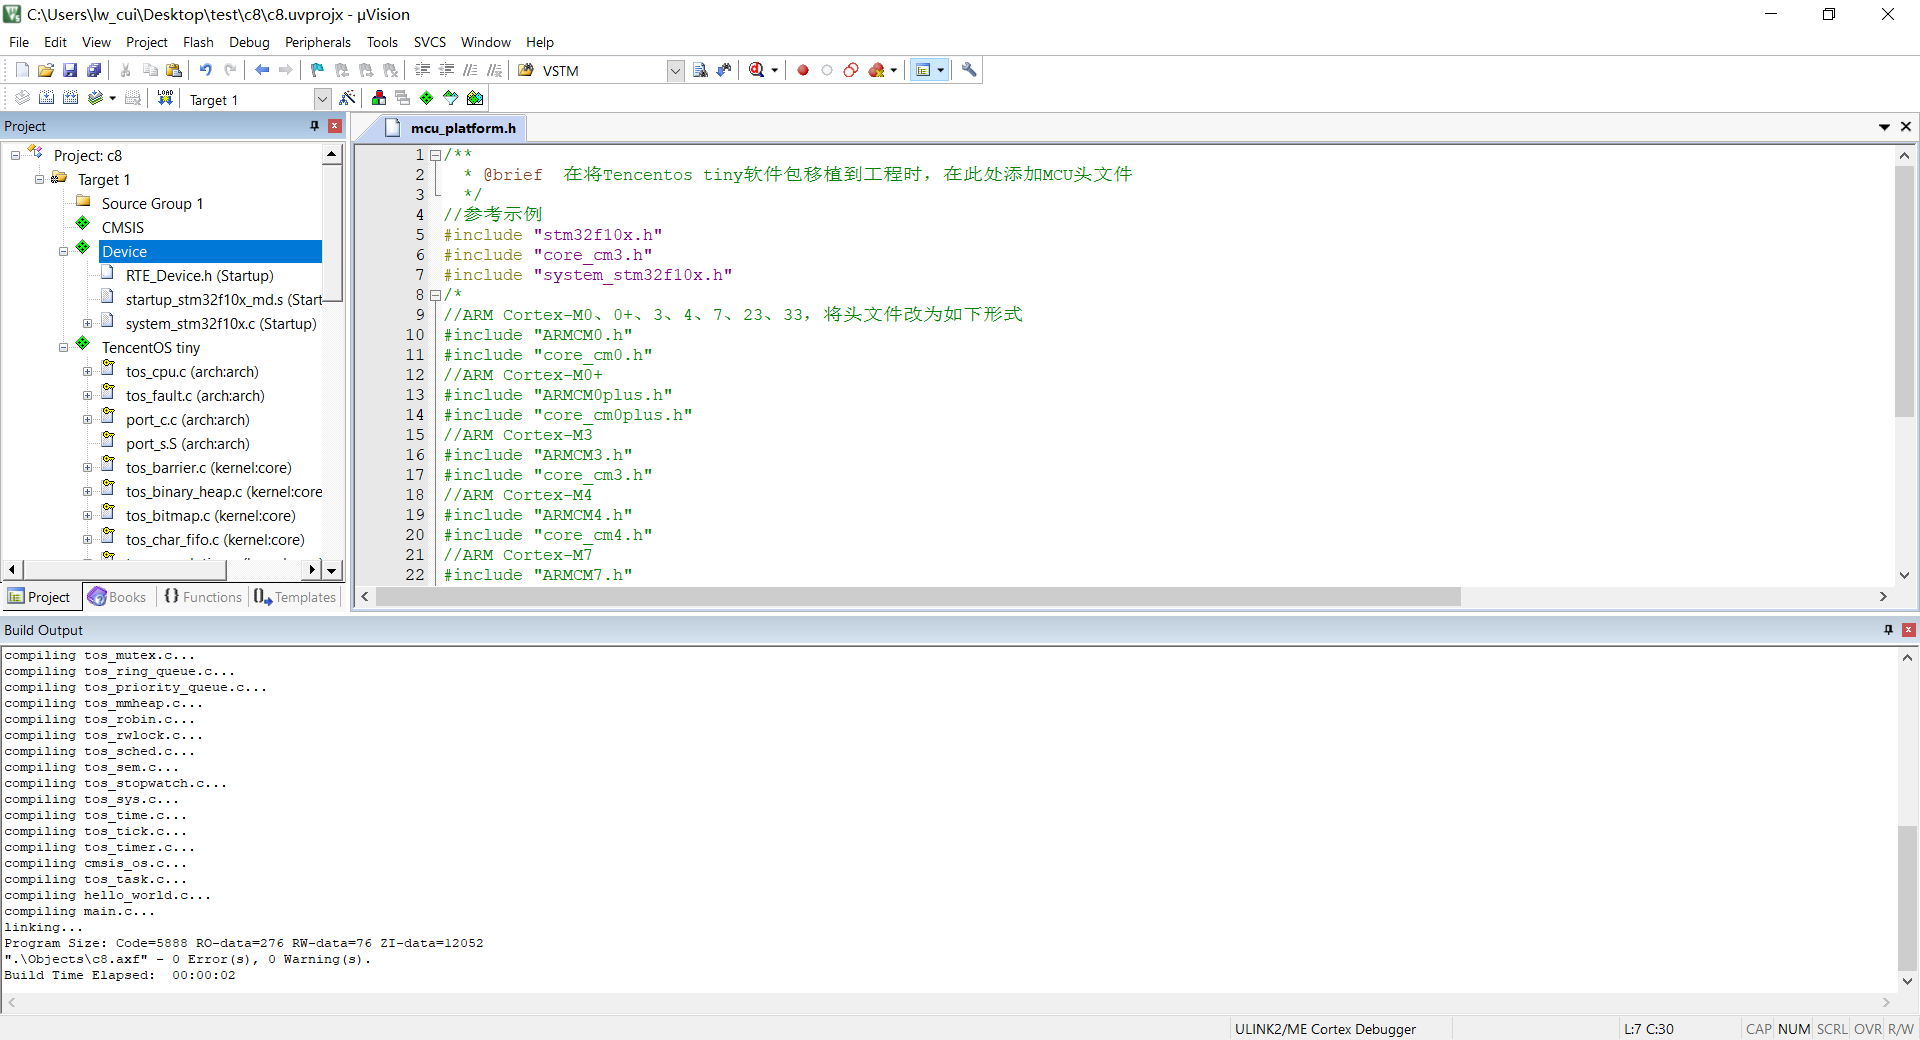Click the editor horizontal scrollbar thumb
This screenshot has width=1920, height=1040.
(917, 597)
